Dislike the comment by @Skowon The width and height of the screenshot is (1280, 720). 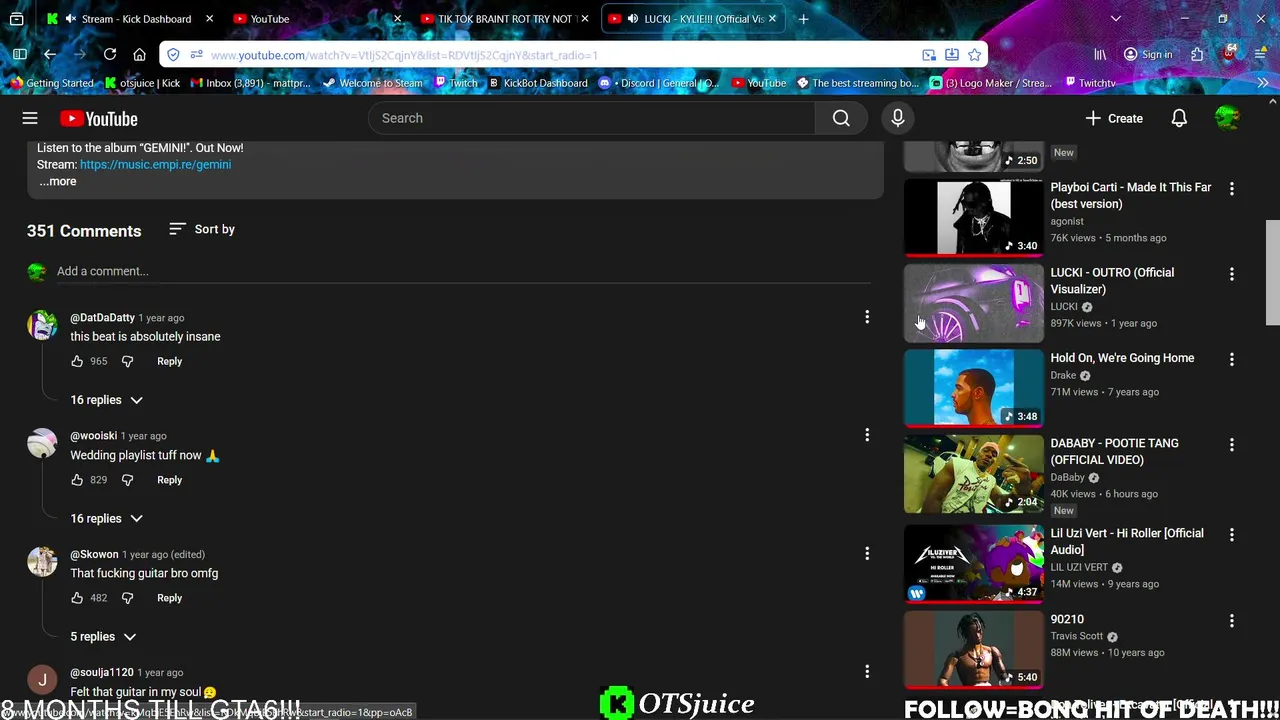click(x=127, y=598)
